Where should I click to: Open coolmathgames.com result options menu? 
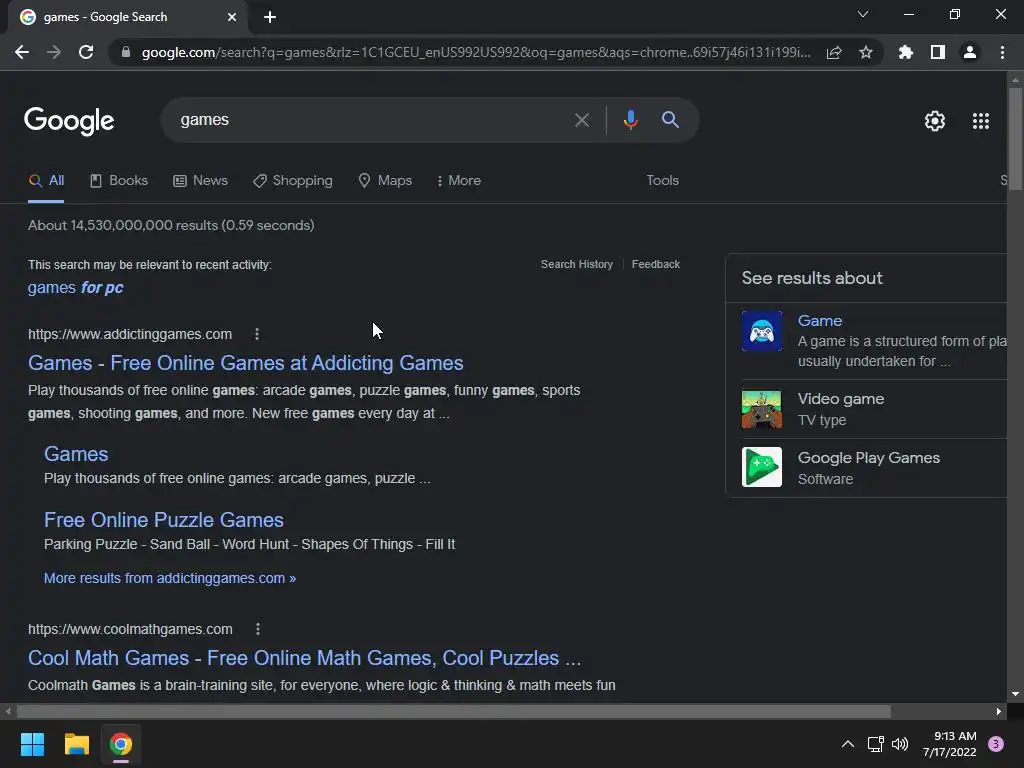pyautogui.click(x=258, y=630)
